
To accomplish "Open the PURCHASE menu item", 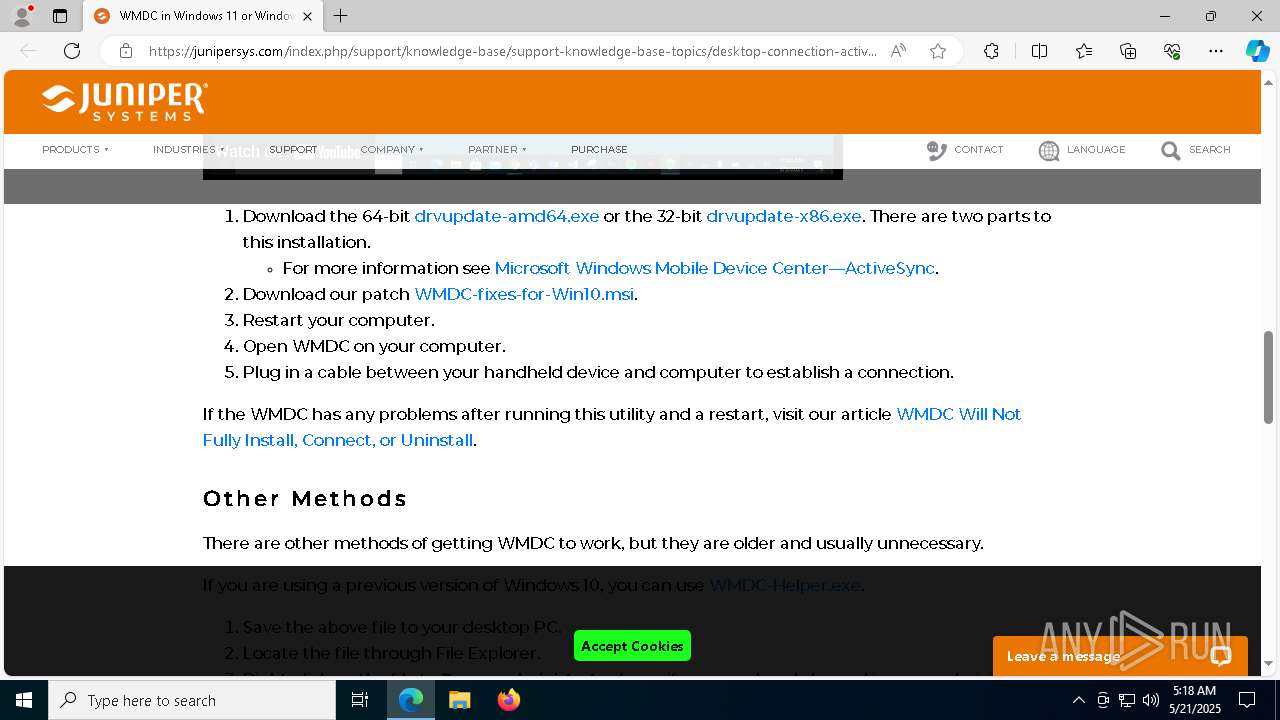I will click(599, 149).
